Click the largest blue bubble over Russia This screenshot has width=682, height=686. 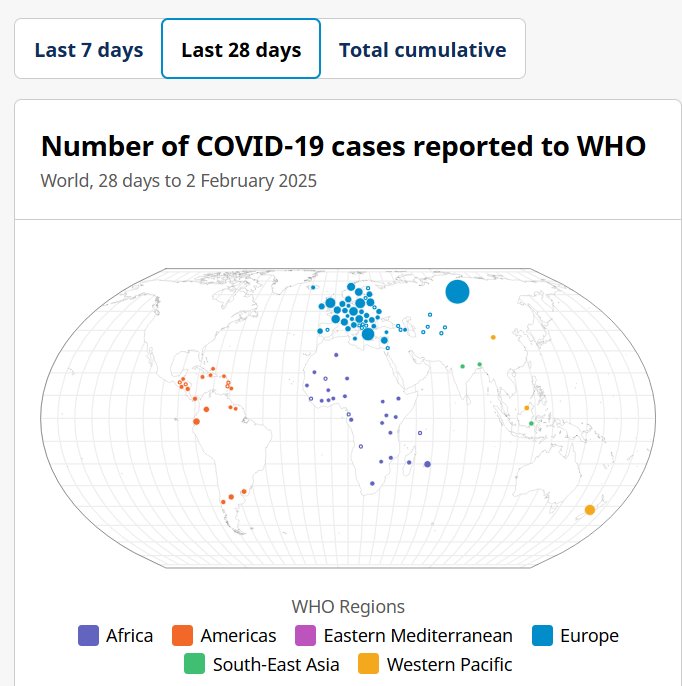point(457,291)
